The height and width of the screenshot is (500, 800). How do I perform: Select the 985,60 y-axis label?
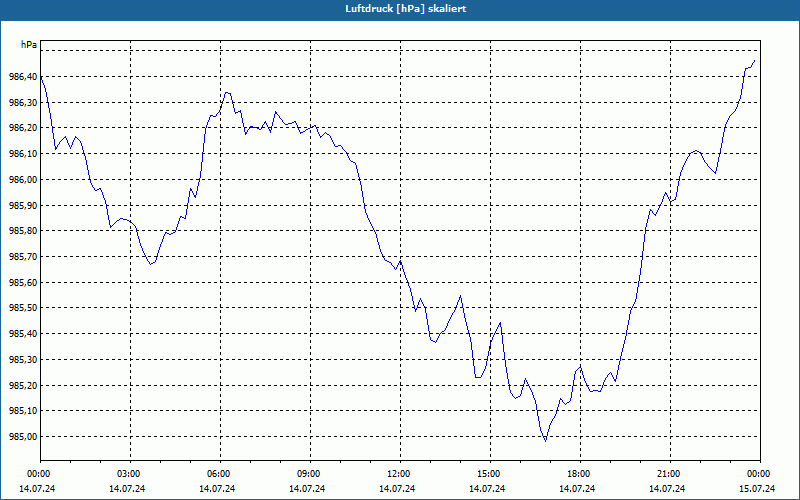pos(23,282)
